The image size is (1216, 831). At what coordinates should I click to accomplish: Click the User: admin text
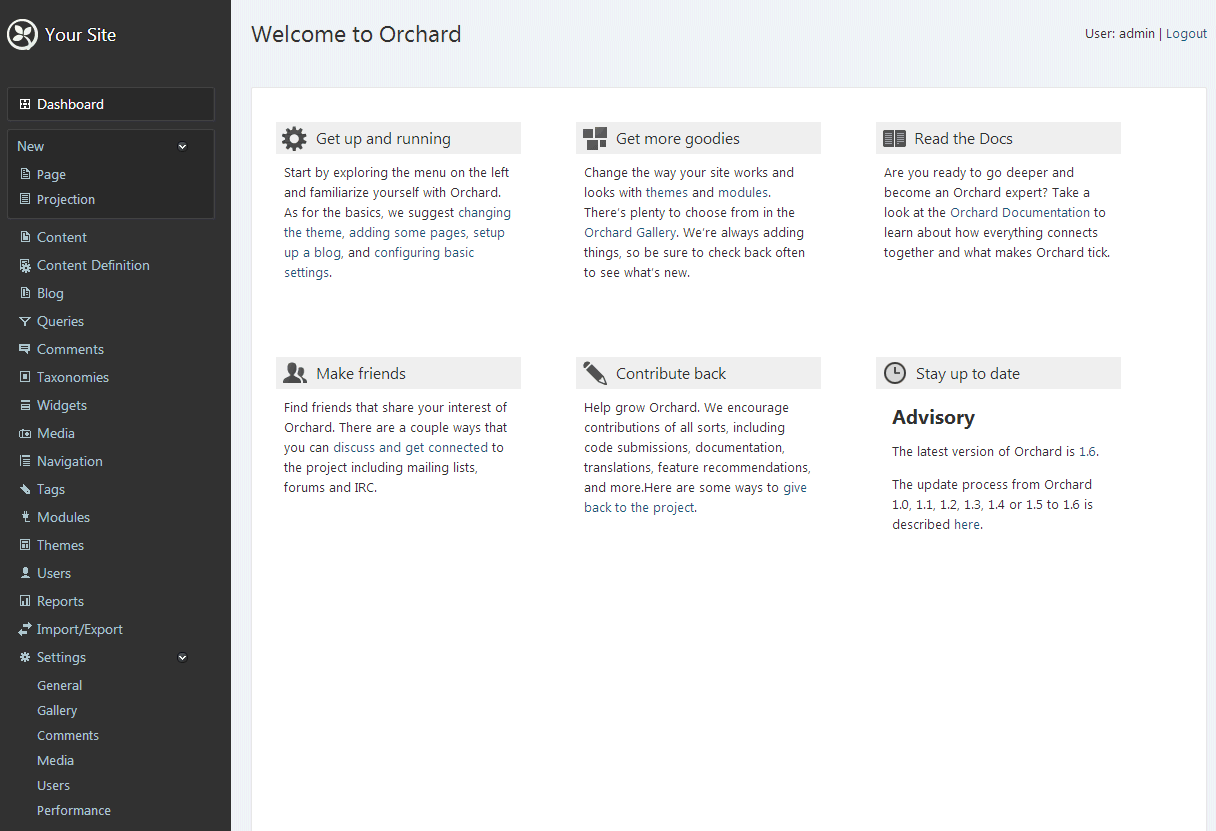pos(1120,33)
